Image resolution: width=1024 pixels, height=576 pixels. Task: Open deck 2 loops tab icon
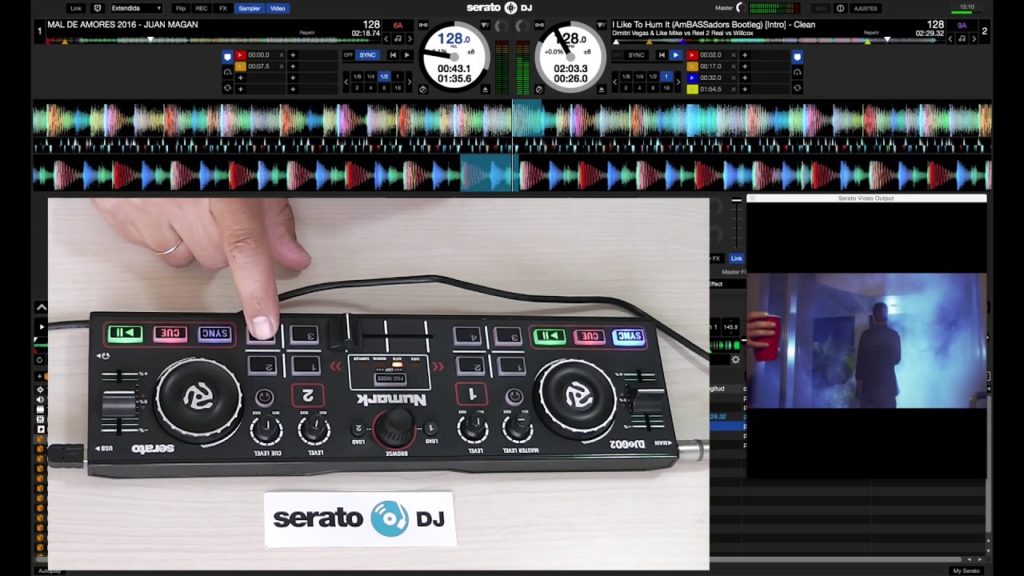(x=797, y=72)
